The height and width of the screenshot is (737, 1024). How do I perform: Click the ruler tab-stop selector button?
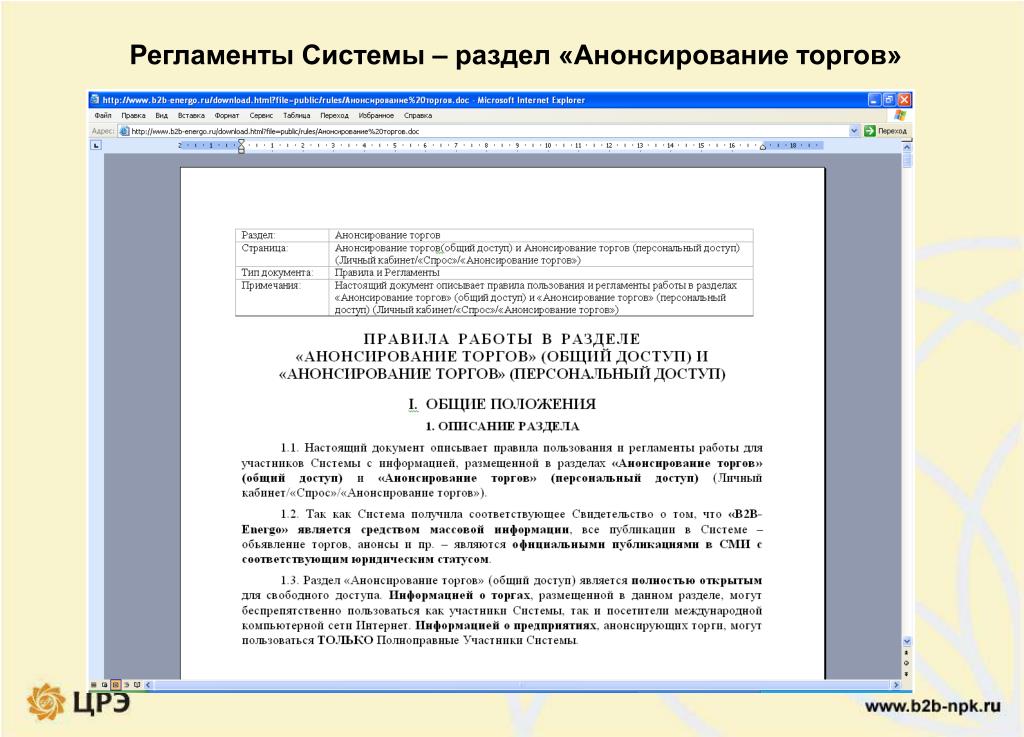(x=96, y=146)
